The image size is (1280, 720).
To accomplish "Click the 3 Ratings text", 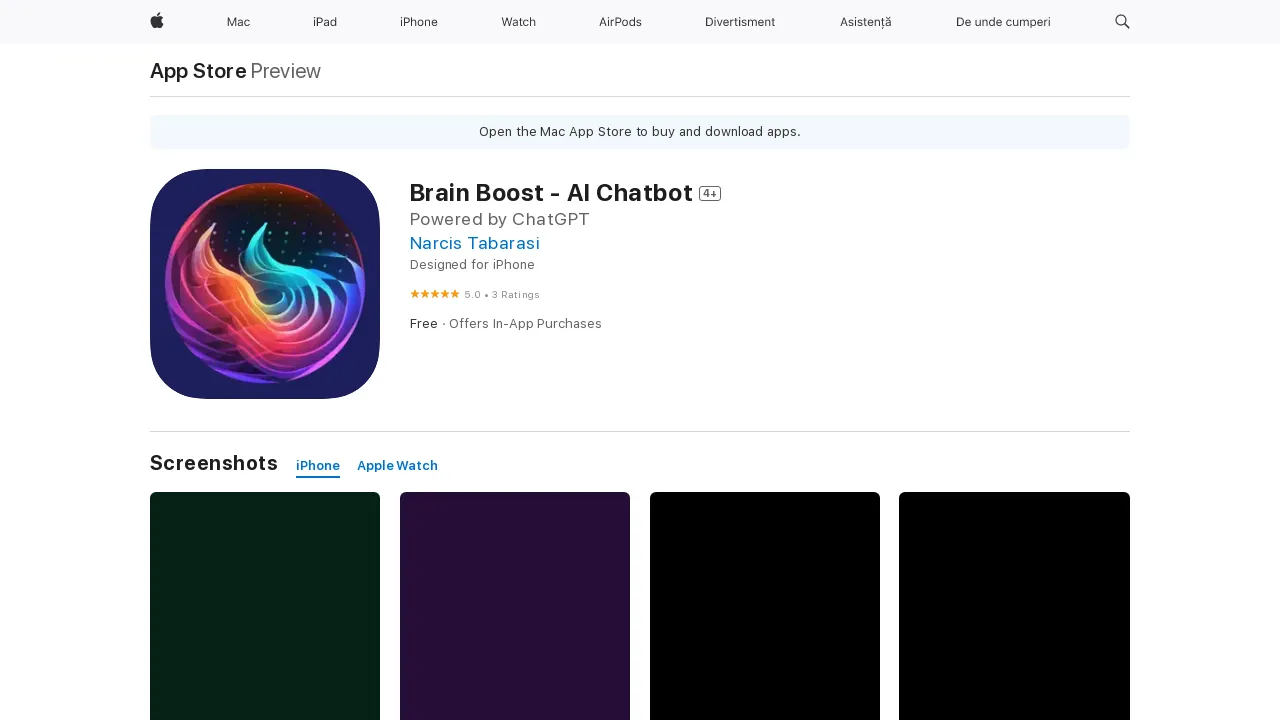I will [516, 294].
